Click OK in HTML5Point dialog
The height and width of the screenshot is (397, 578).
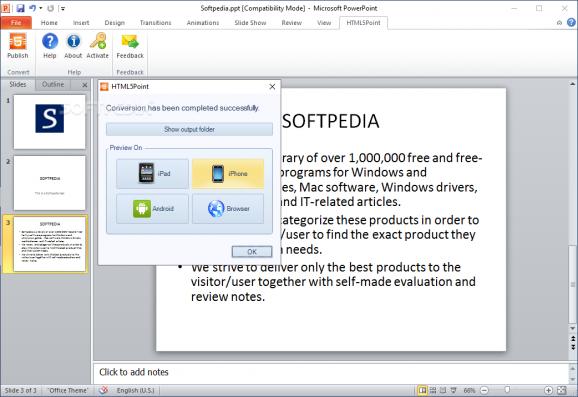pos(252,252)
